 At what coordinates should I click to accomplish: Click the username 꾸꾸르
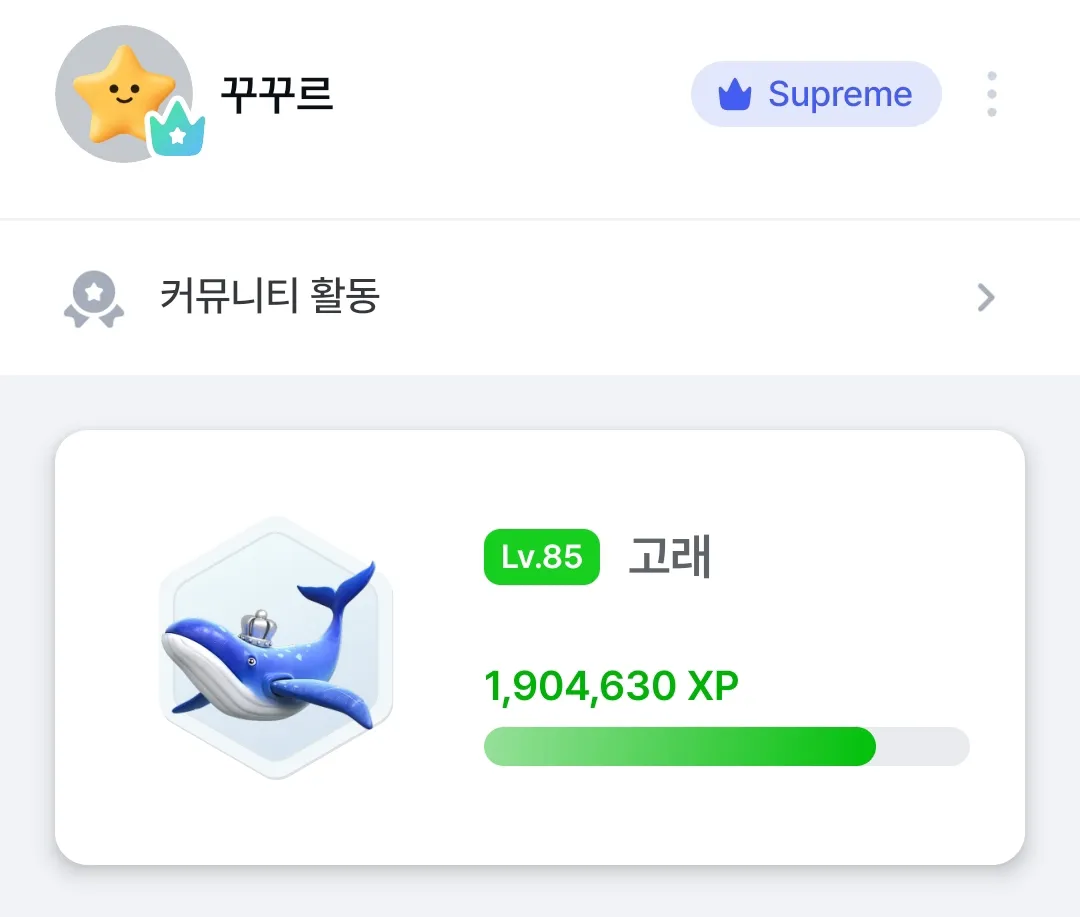276,94
